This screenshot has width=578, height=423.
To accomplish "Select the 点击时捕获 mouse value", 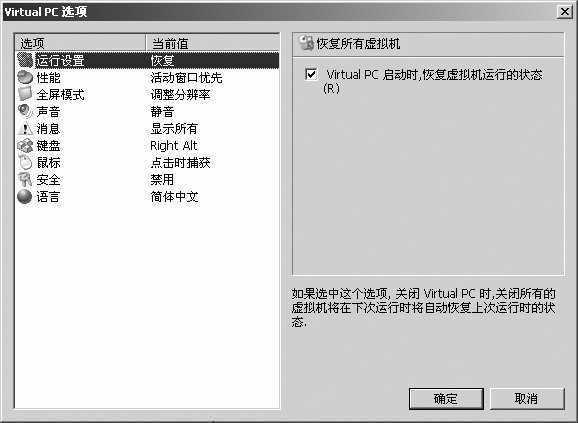I will pyautogui.click(x=180, y=163).
